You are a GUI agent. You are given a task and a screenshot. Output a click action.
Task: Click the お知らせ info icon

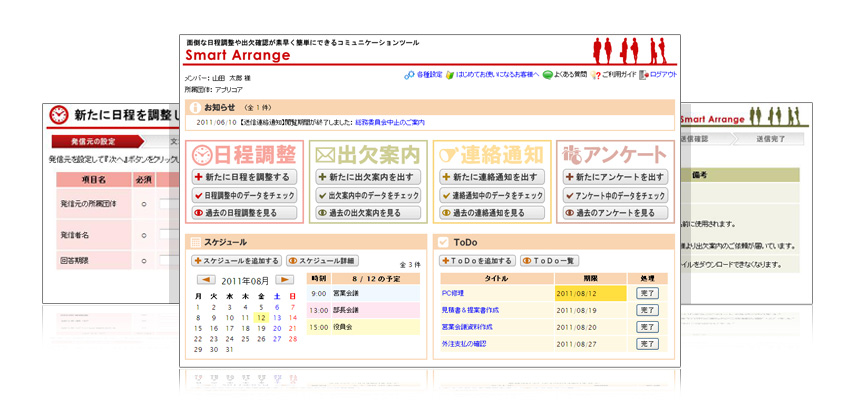point(194,107)
